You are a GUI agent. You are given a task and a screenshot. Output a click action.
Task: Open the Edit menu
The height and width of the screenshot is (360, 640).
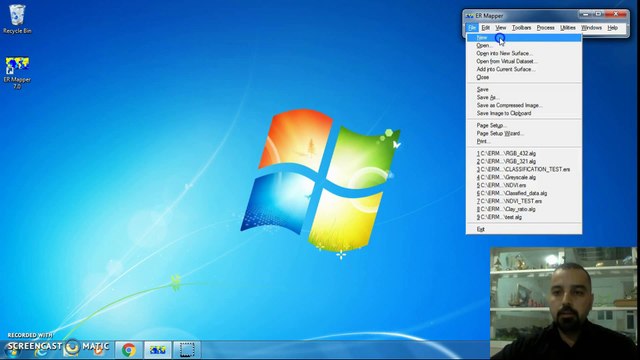(485, 28)
